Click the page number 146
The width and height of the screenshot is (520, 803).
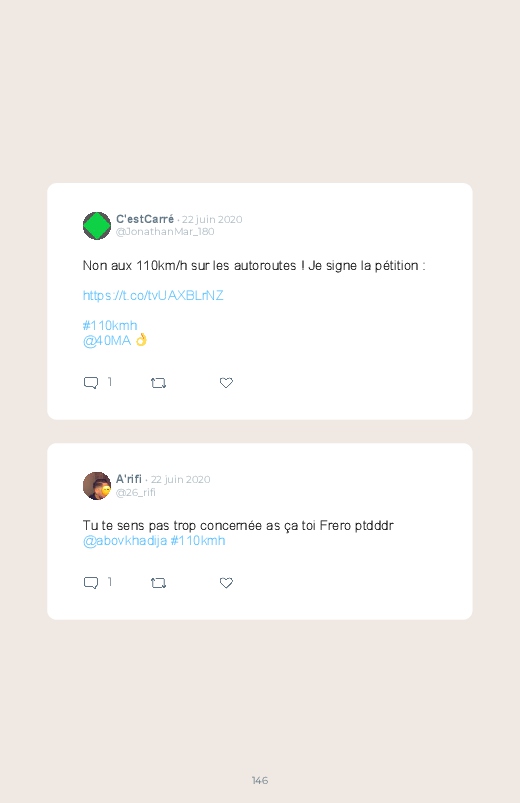coord(260,780)
